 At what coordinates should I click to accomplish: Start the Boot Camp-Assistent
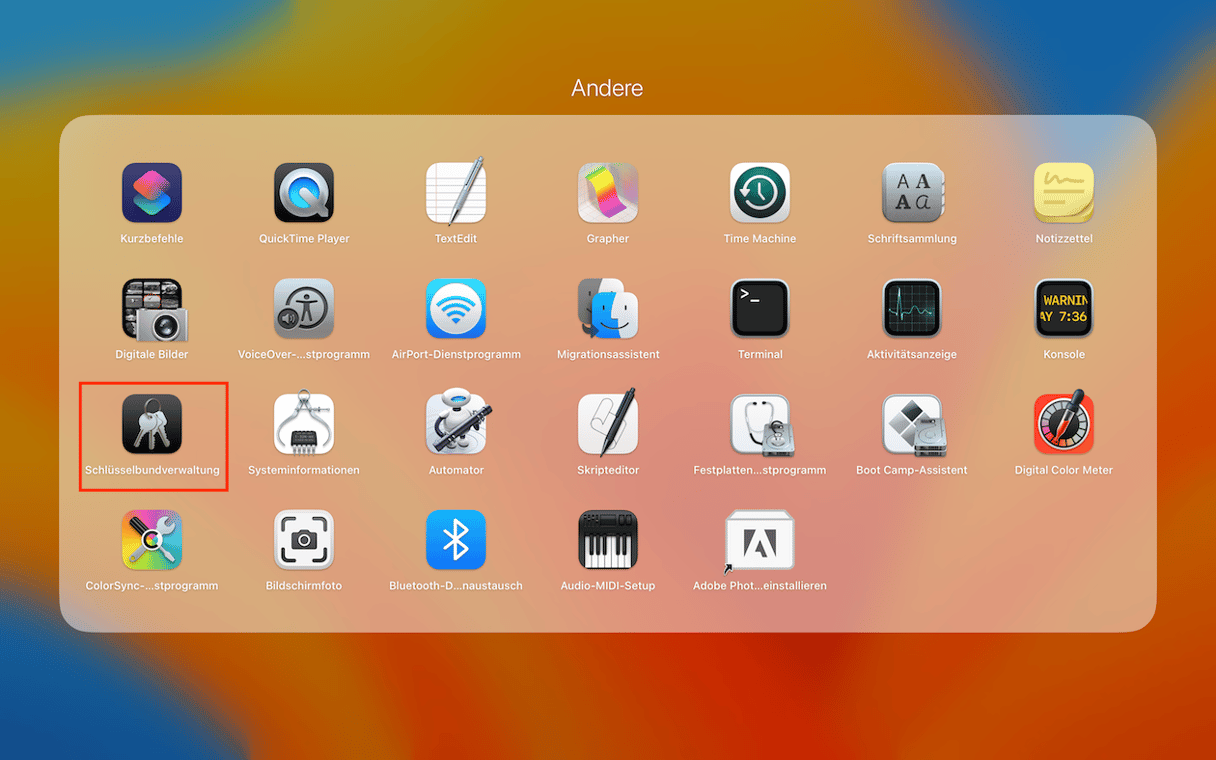pos(912,425)
